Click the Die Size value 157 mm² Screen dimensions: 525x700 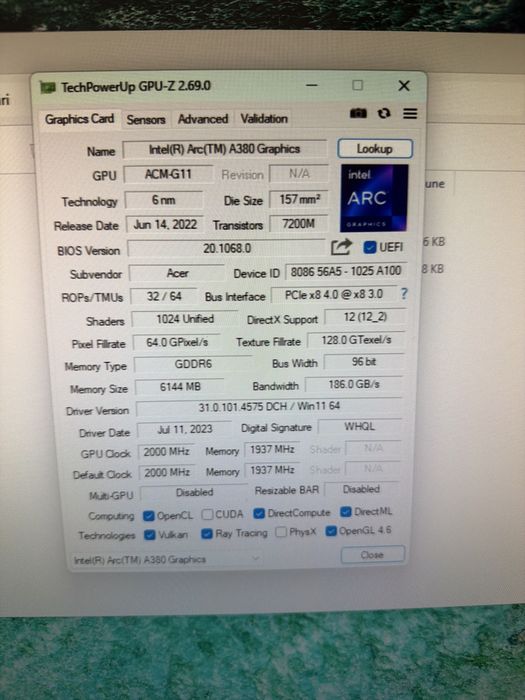pyautogui.click(x=299, y=199)
